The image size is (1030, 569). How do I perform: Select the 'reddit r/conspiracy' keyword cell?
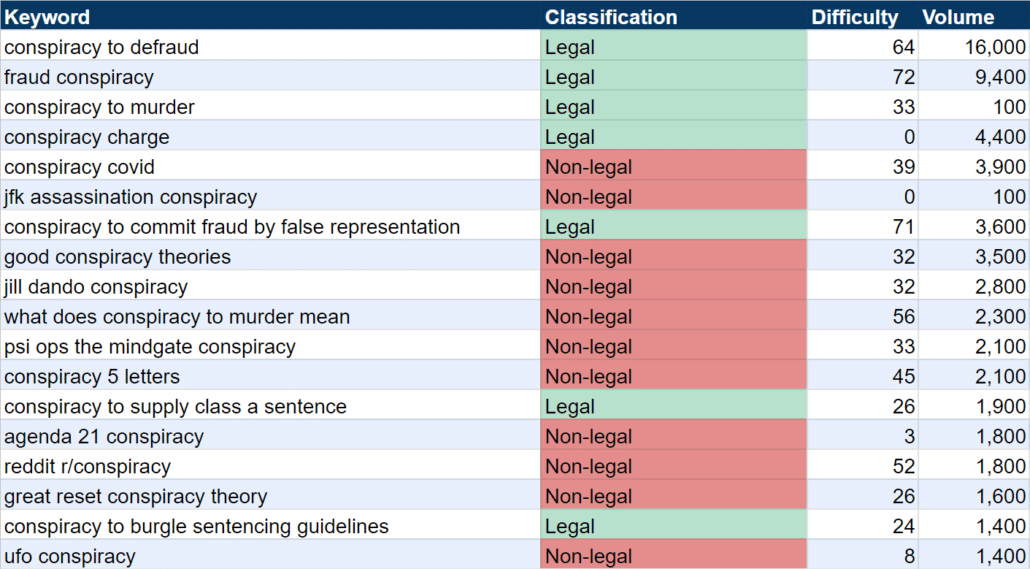(270, 467)
